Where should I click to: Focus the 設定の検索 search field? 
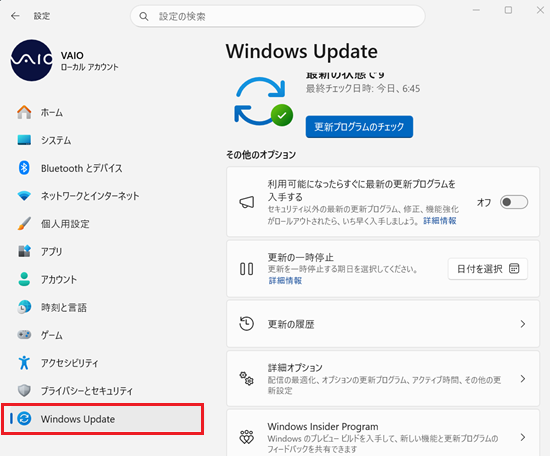(278, 16)
